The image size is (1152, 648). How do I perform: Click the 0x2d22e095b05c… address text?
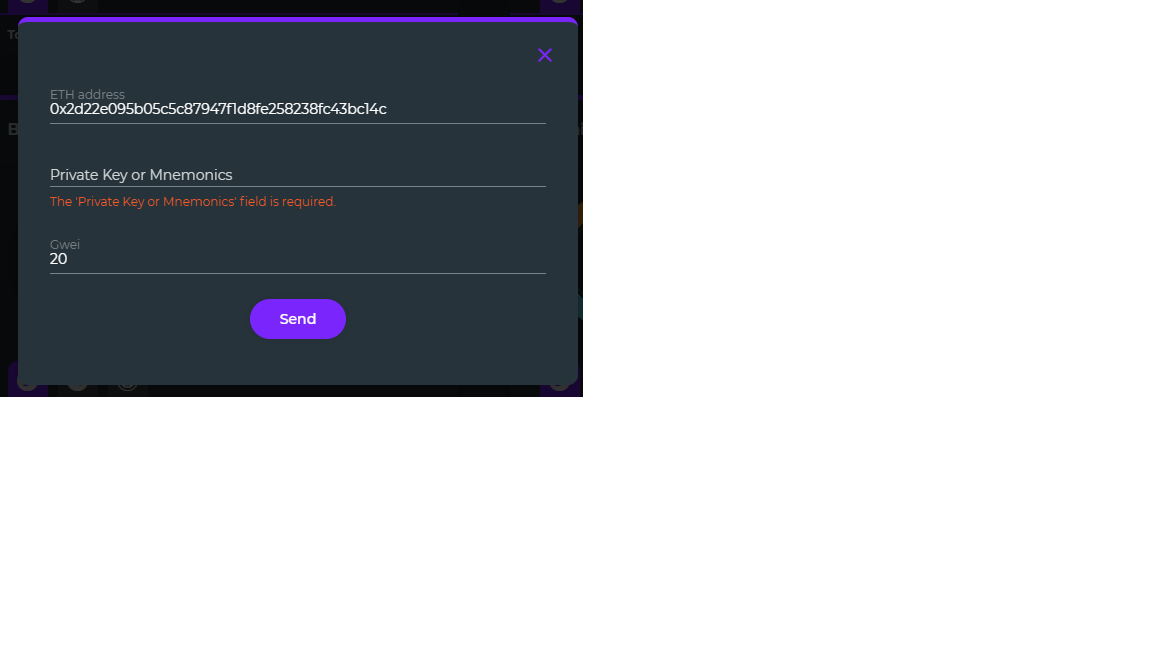click(x=218, y=109)
